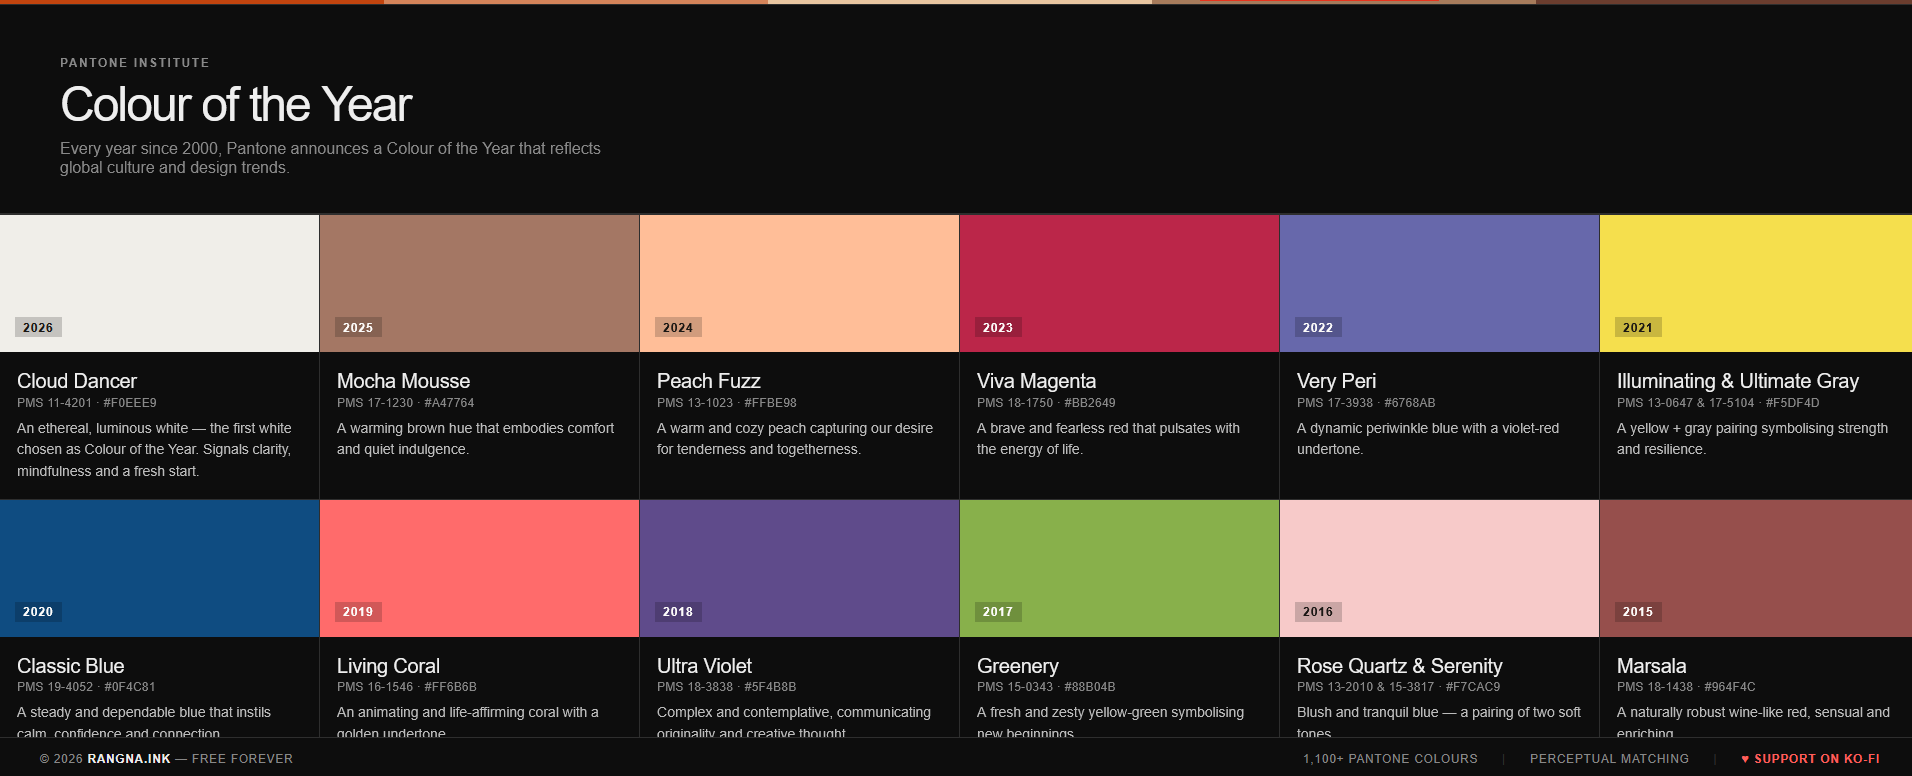Image resolution: width=1912 pixels, height=776 pixels.
Task: Click the Colour of the Year heading
Action: (x=236, y=104)
